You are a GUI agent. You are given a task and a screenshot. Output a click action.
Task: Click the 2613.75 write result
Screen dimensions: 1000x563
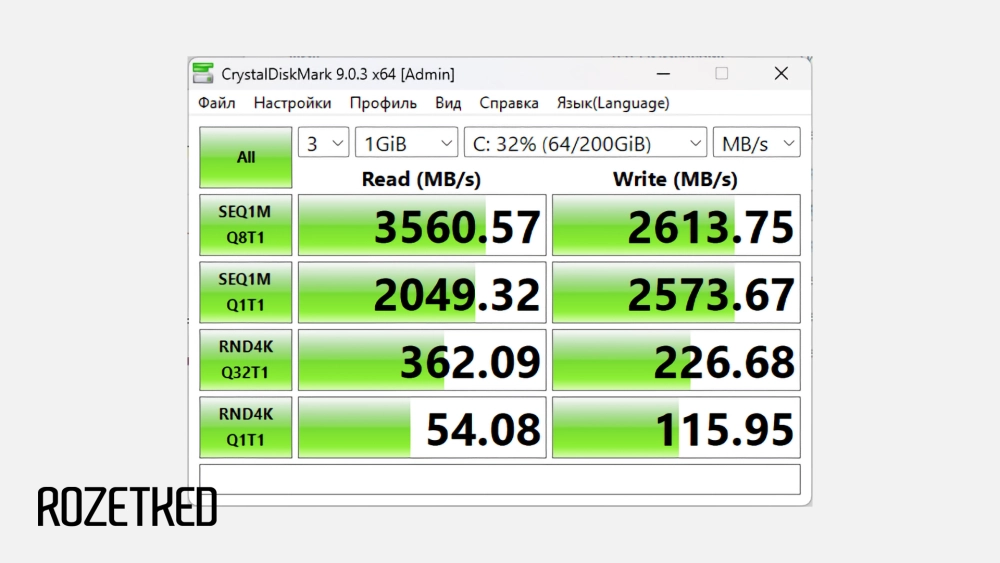pyautogui.click(x=676, y=225)
